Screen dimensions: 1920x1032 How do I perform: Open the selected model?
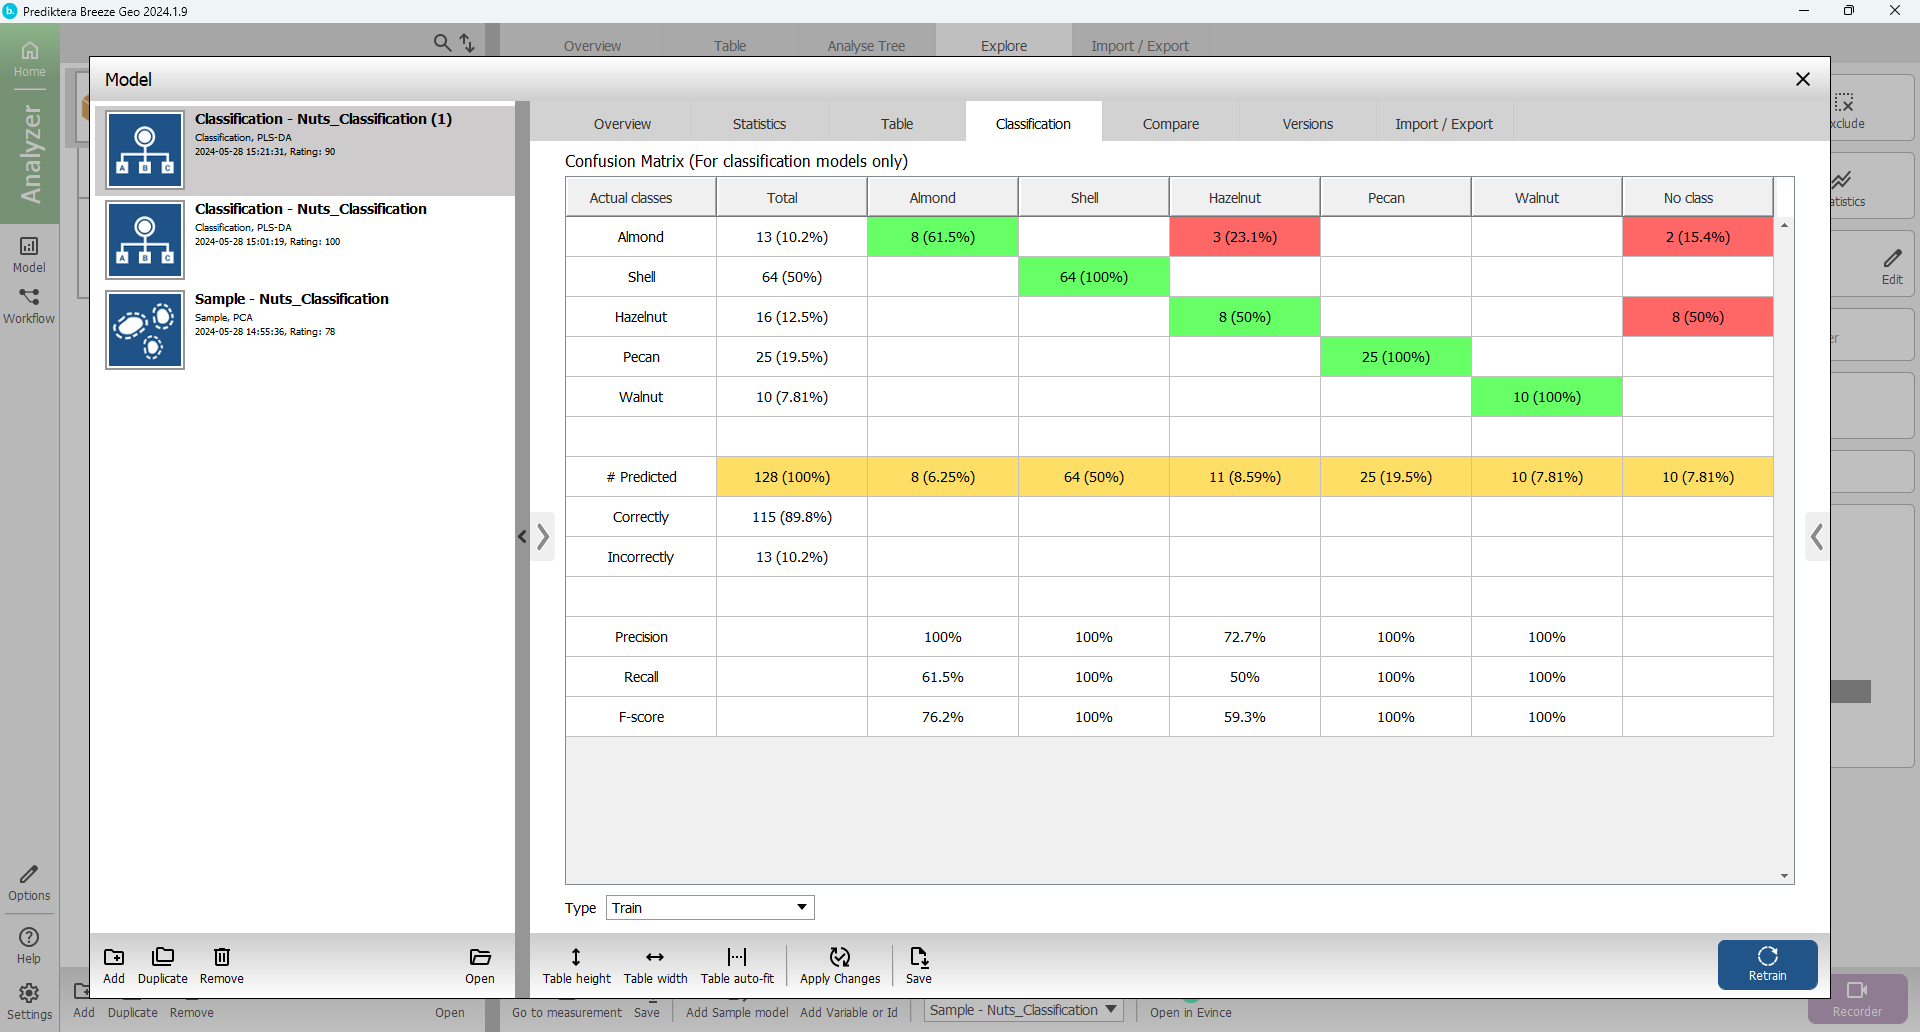tap(479, 965)
